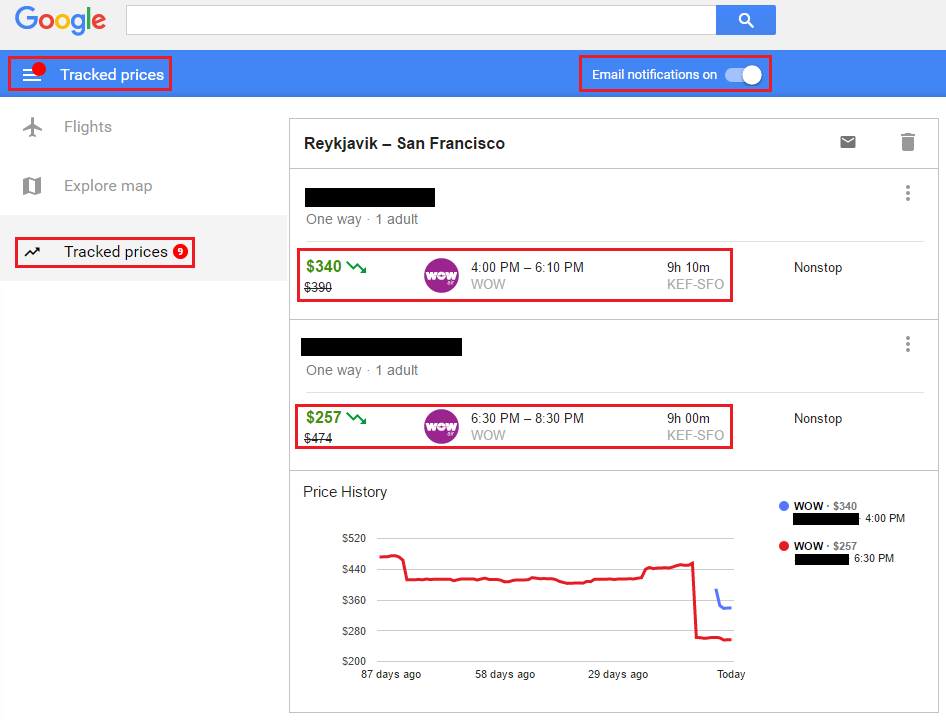The height and width of the screenshot is (720, 946).
Task: Open the 4:00 PM – 6:10 PM flight
Action: point(527,267)
